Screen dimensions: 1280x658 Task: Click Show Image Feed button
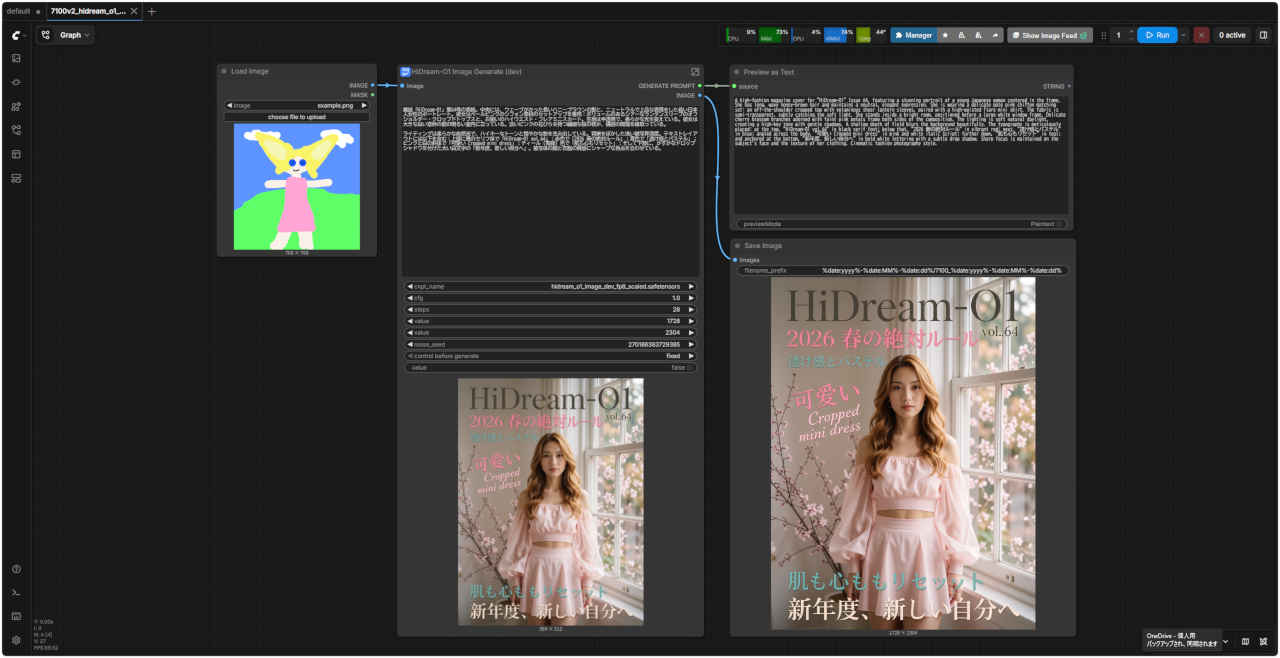pos(1050,35)
